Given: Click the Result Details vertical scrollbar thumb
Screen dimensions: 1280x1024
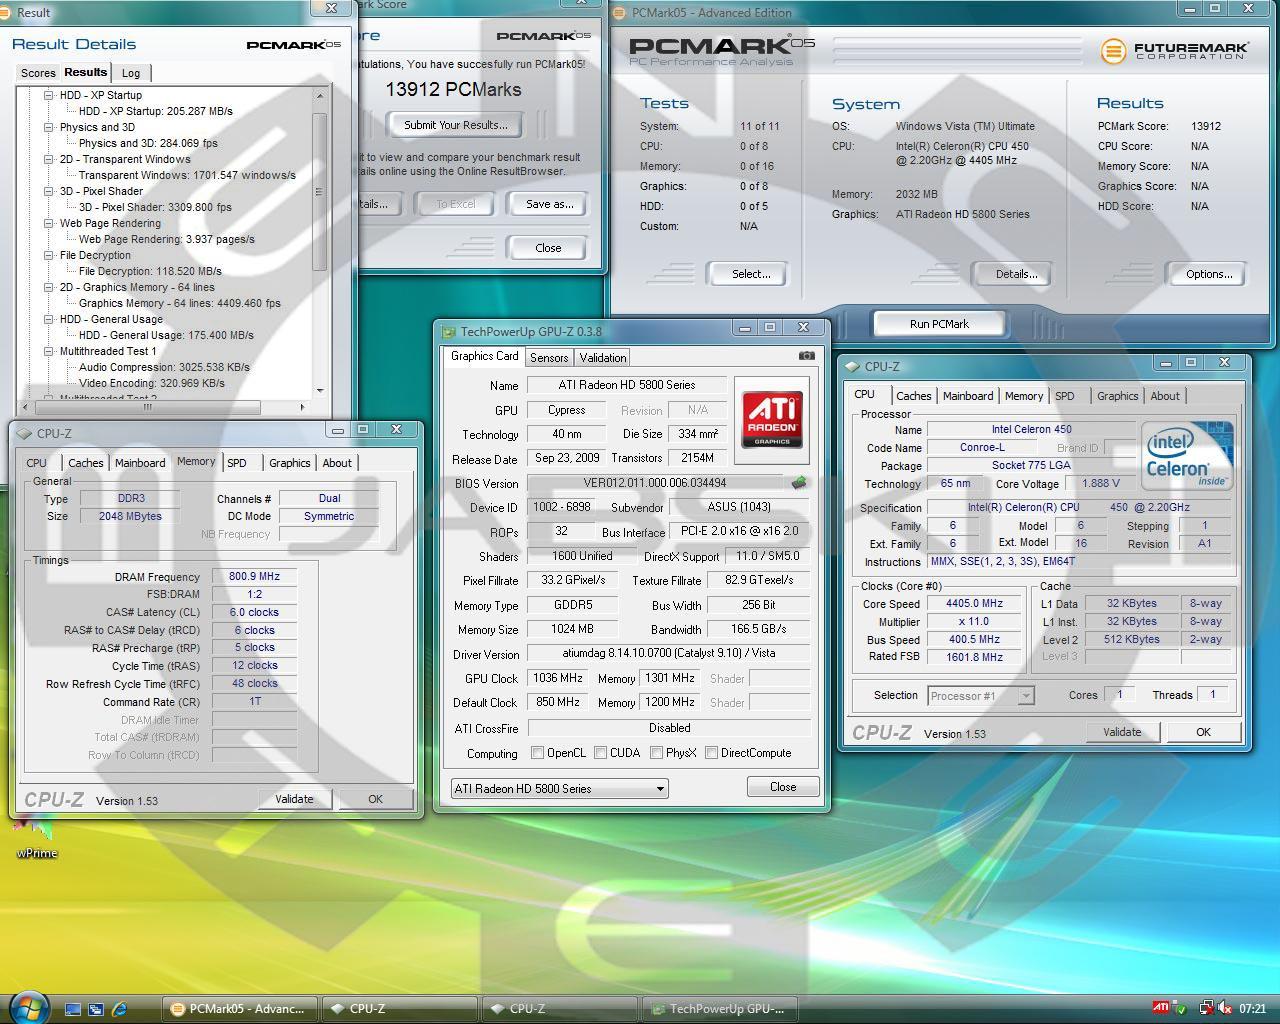Looking at the screenshot, I should coord(320,190).
